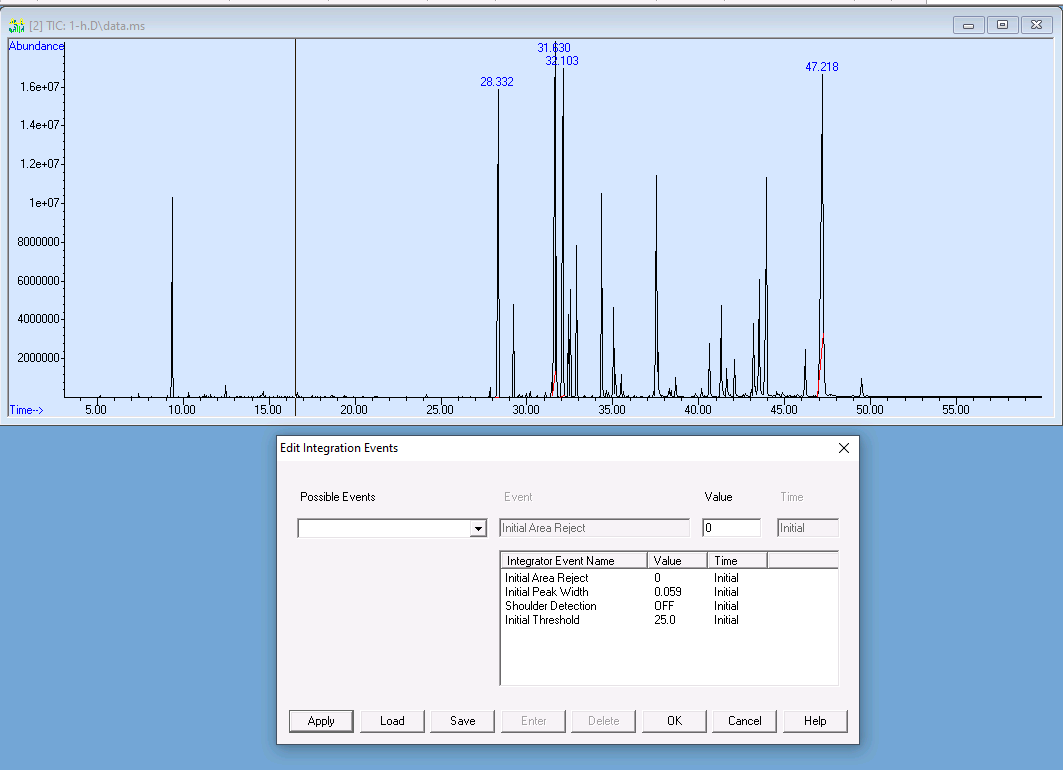This screenshot has height=770, width=1063.
Task: Minimize the TIC data.ms chromatogram window
Action: click(x=968, y=25)
